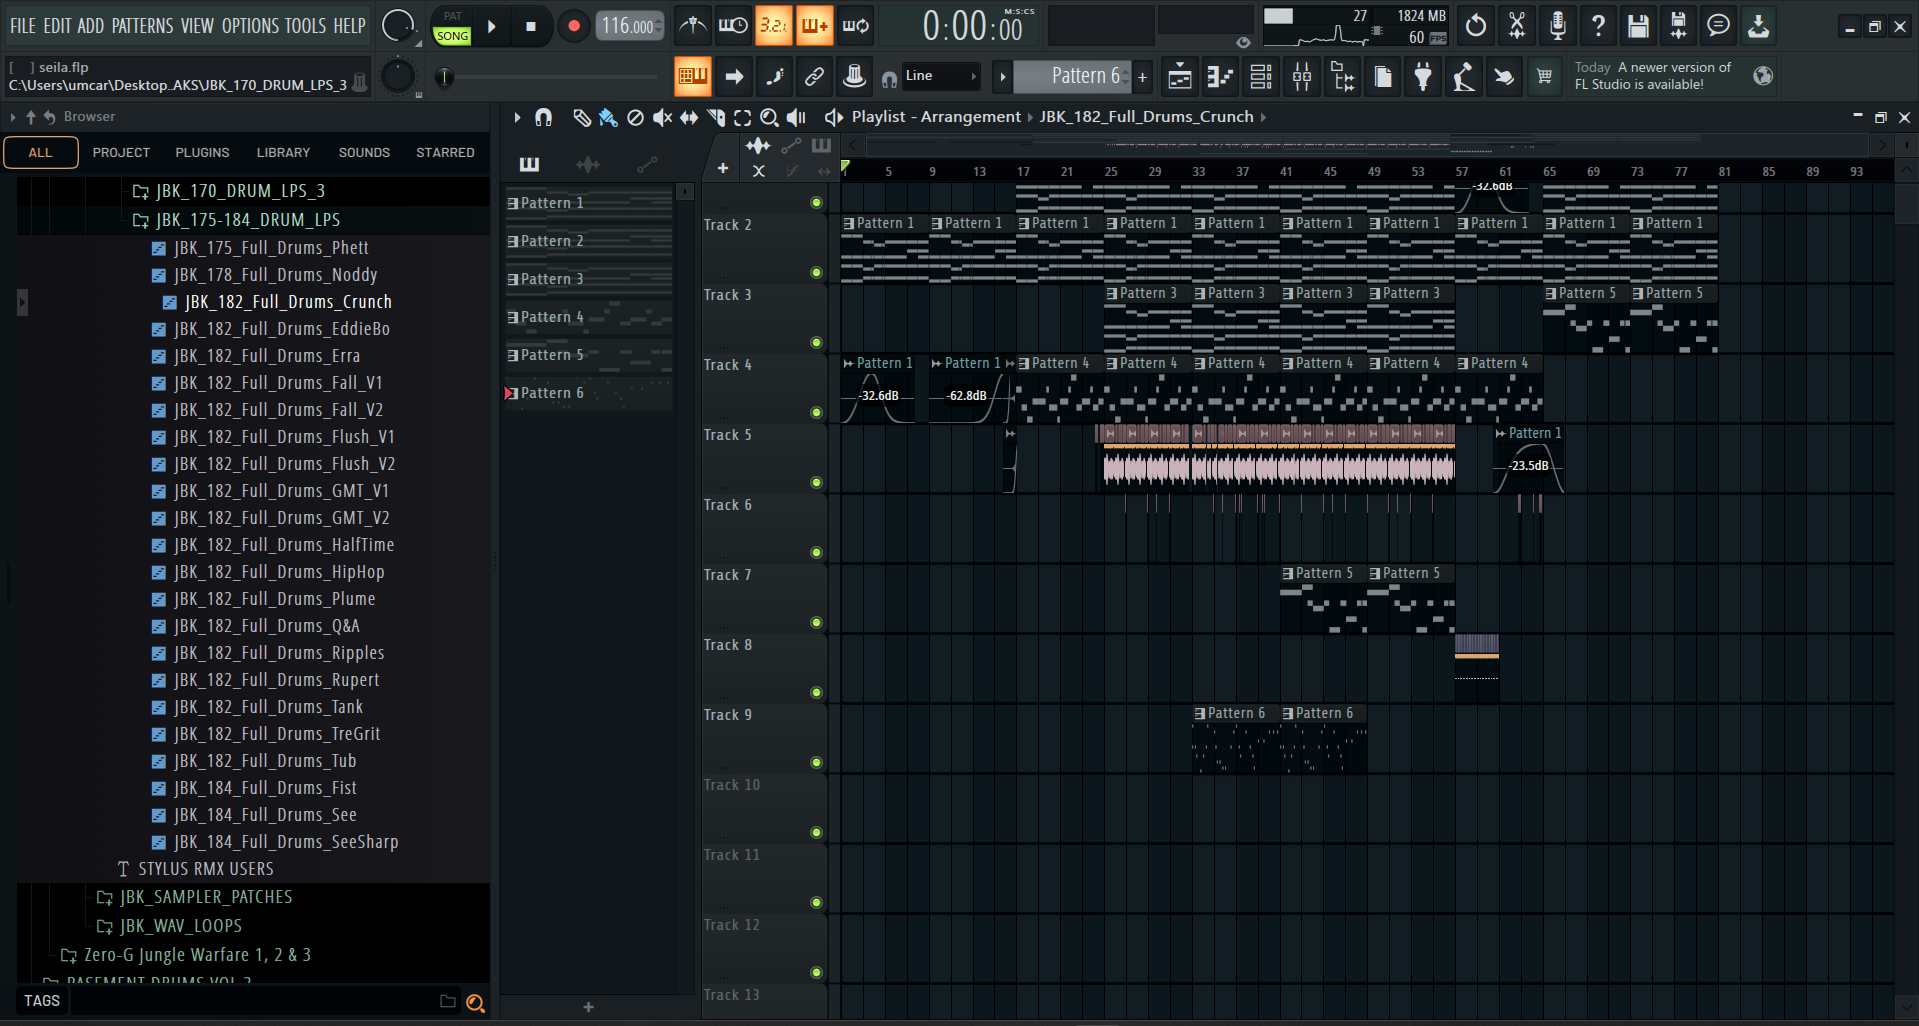Click the microphone one-click recording icon
The height and width of the screenshot is (1026, 1919).
pos(1558,26)
